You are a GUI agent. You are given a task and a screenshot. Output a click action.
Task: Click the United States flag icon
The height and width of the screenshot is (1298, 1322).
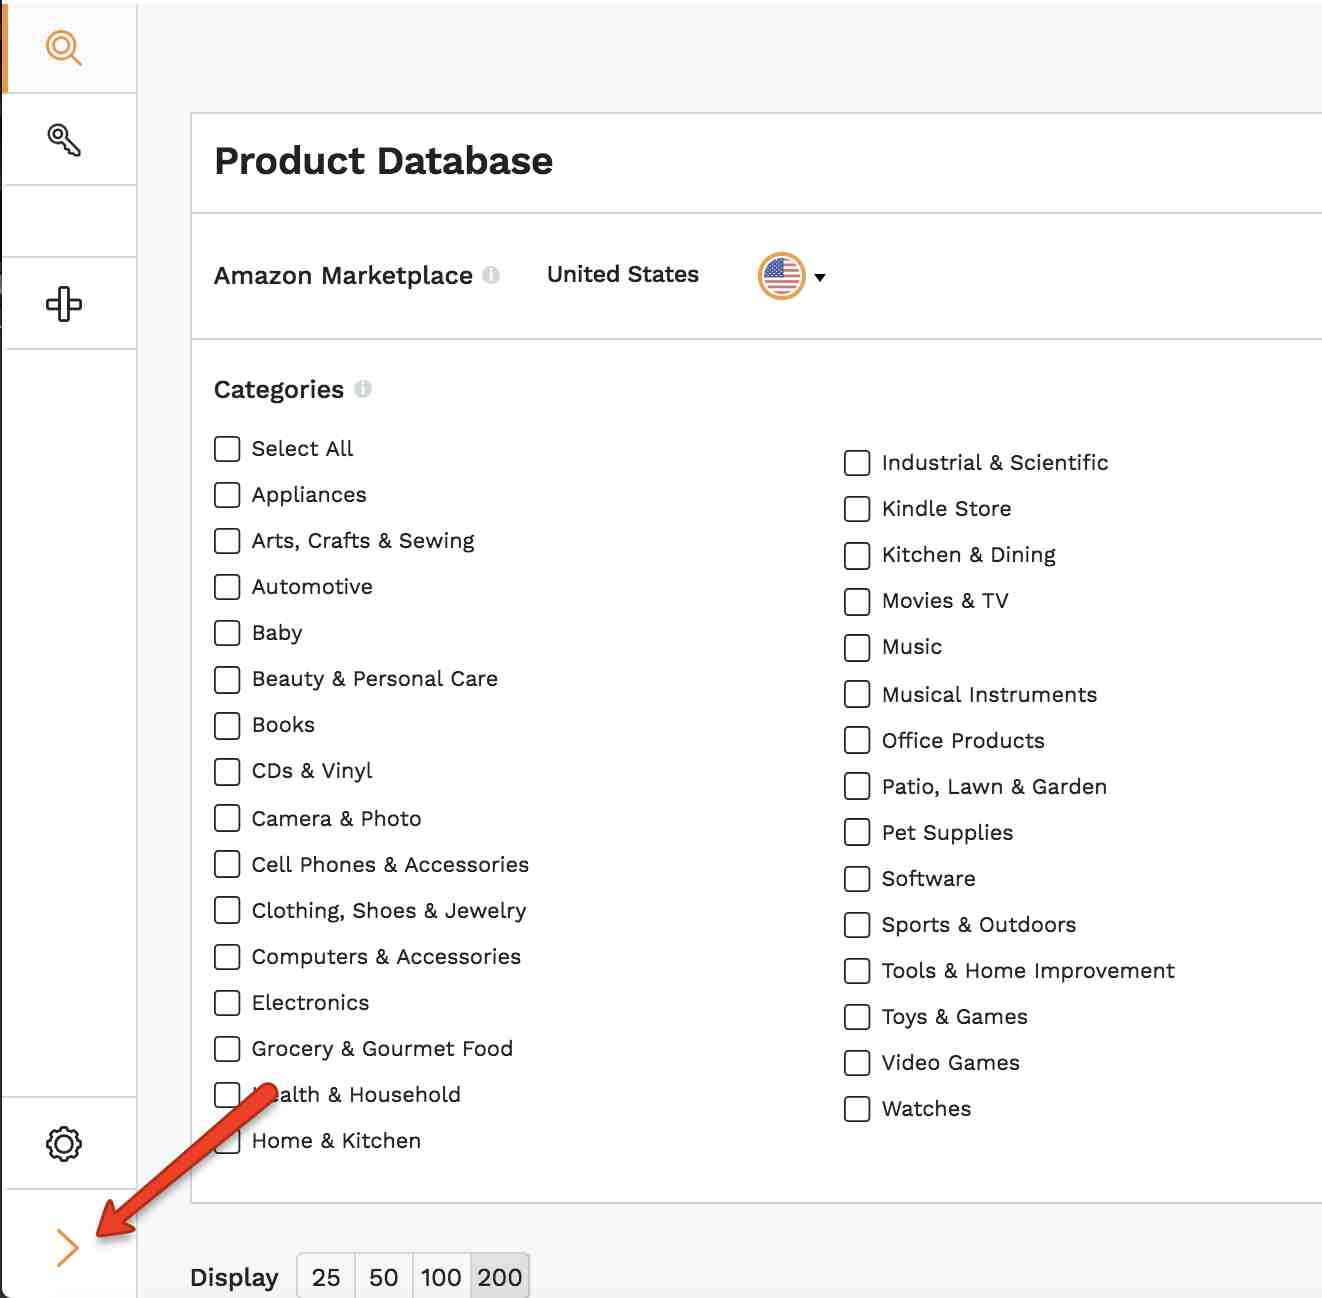point(782,276)
